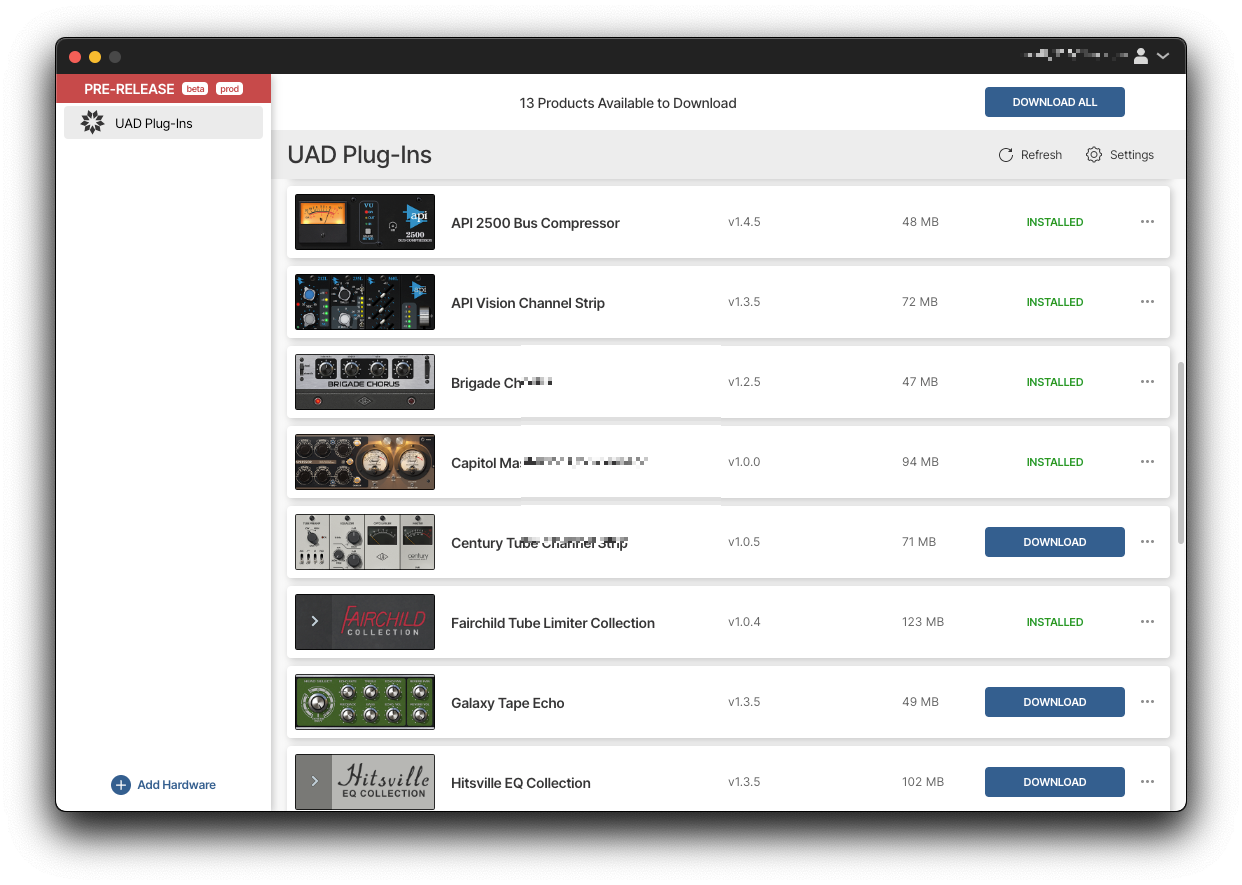Open Settings via its text label
Viewport: 1242px width, 885px height.
point(1132,155)
